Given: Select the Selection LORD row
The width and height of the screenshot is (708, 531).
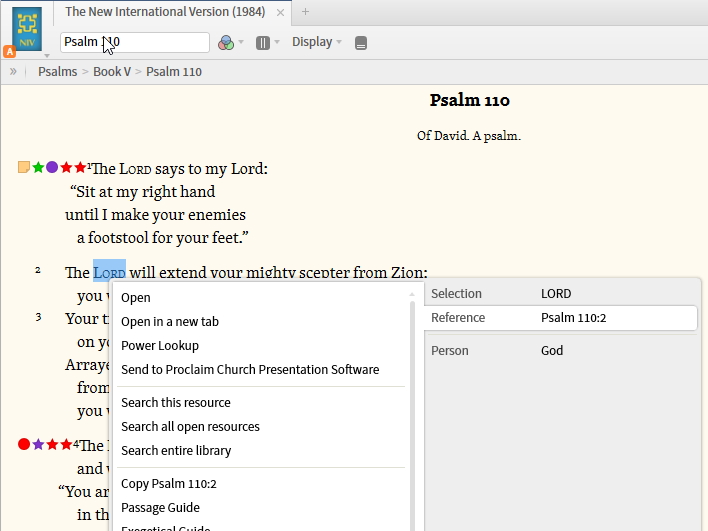Looking at the screenshot, I should [x=561, y=293].
